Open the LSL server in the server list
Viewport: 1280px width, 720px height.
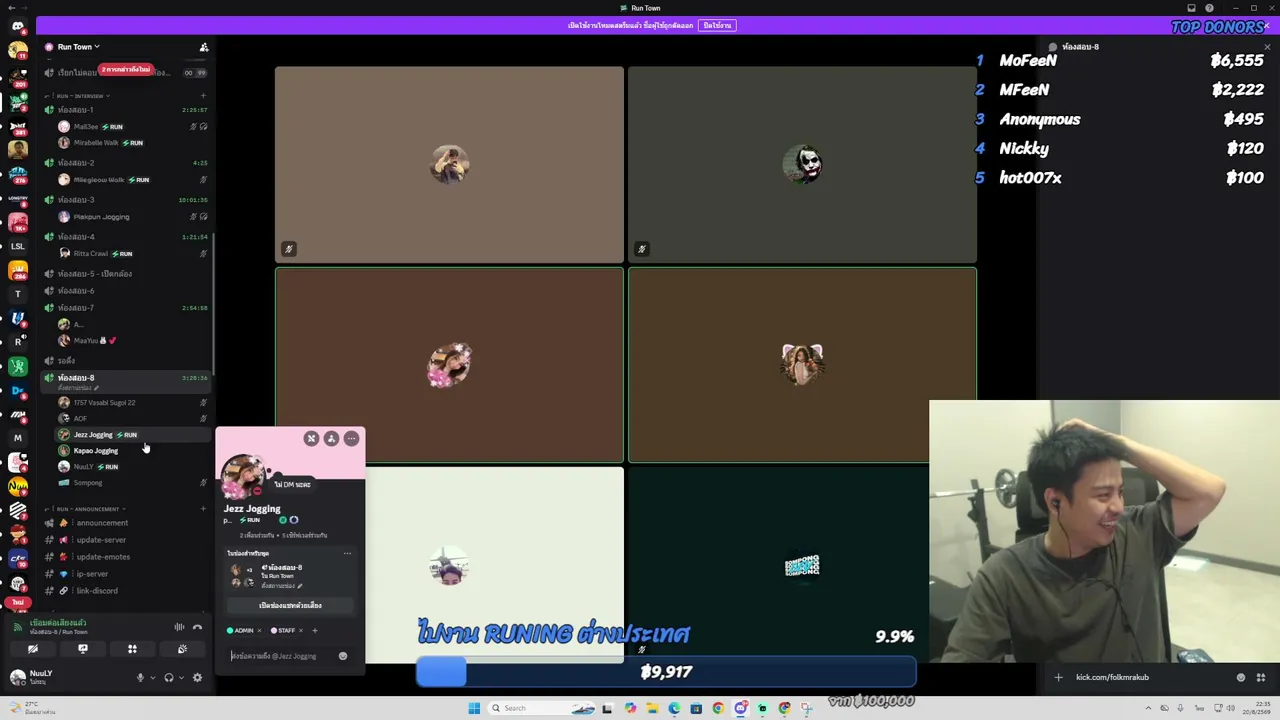pyautogui.click(x=17, y=246)
